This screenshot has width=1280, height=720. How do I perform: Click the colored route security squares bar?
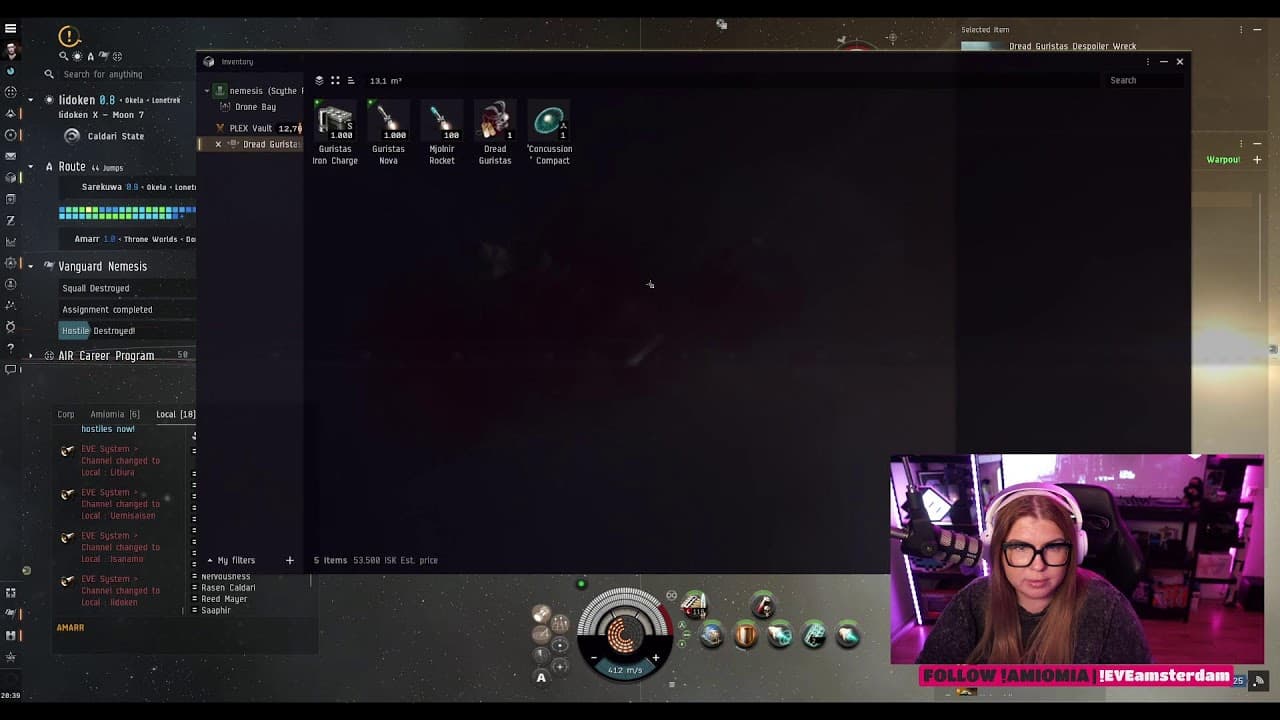pos(127,212)
